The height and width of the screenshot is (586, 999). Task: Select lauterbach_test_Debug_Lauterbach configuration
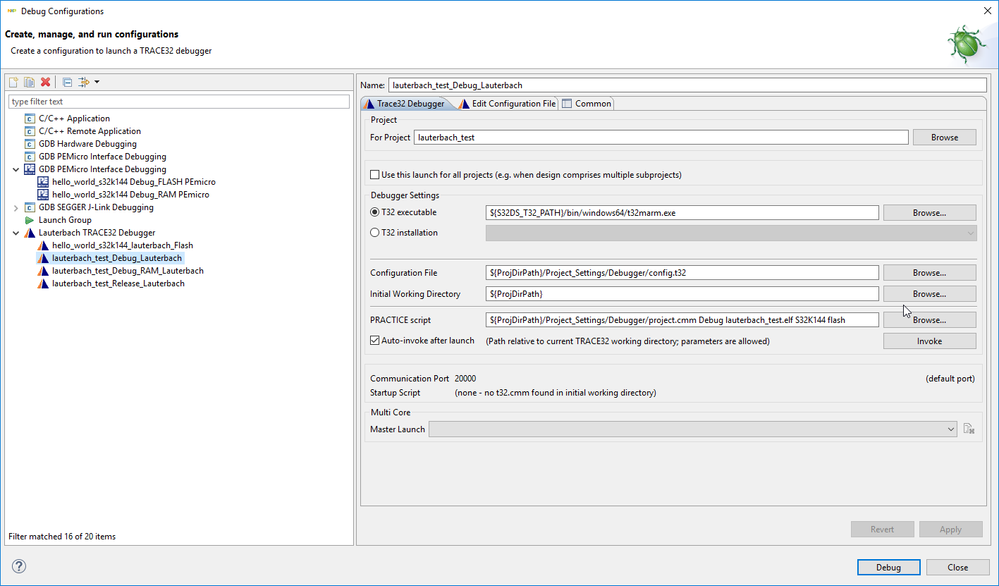(x=117, y=259)
